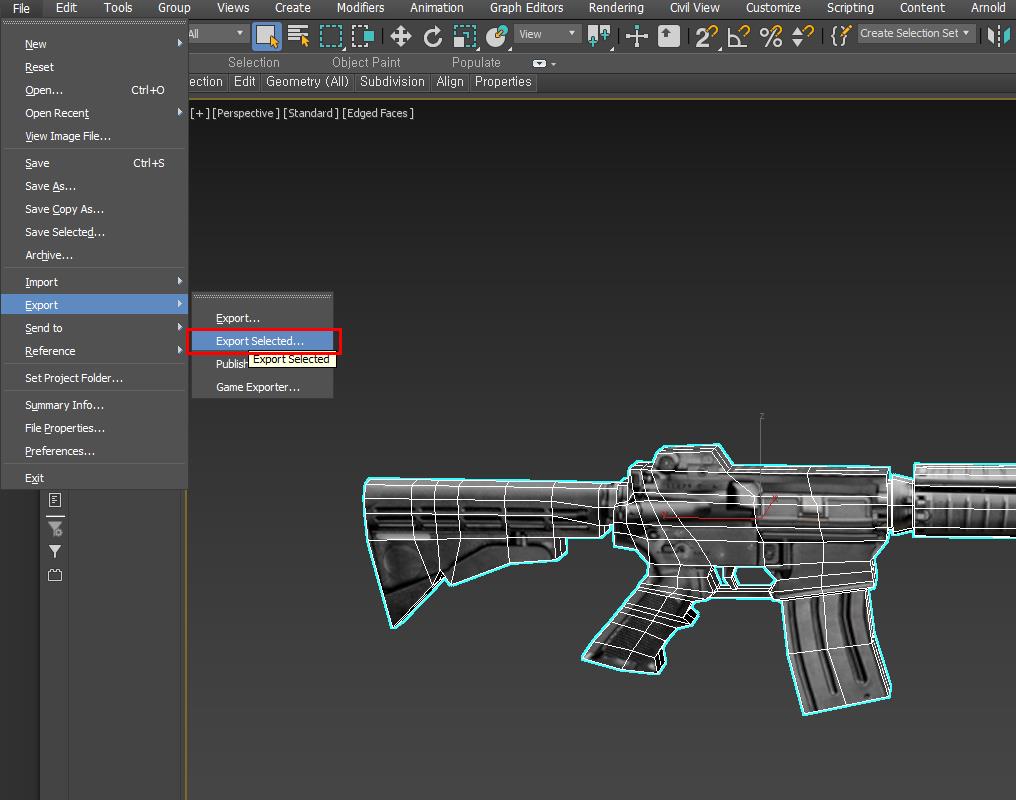This screenshot has height=800, width=1016.
Task: Expand the Create Selection Set dropdown
Action: tap(915, 33)
